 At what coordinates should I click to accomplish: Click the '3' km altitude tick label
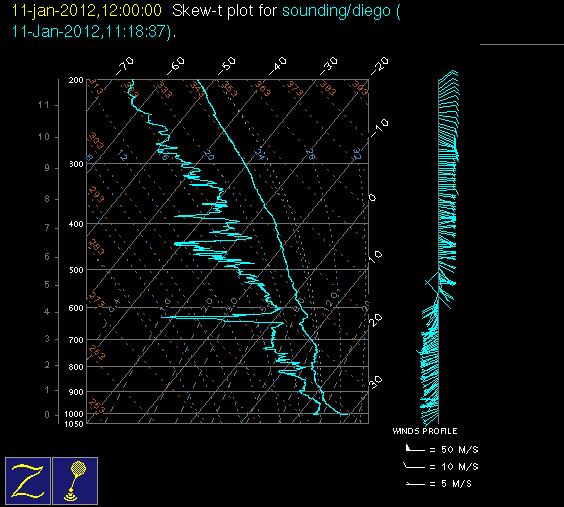point(47,339)
